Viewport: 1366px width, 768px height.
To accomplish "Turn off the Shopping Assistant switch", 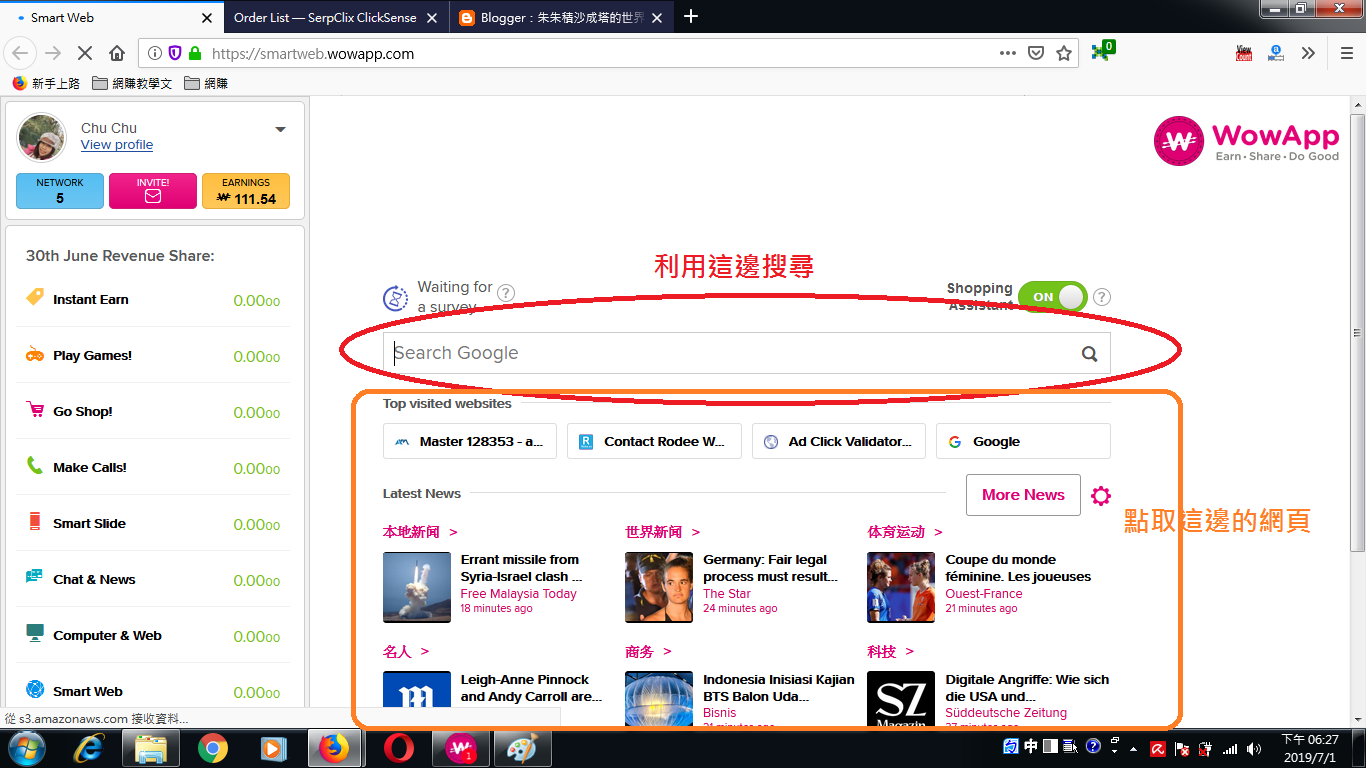I will (x=1052, y=297).
